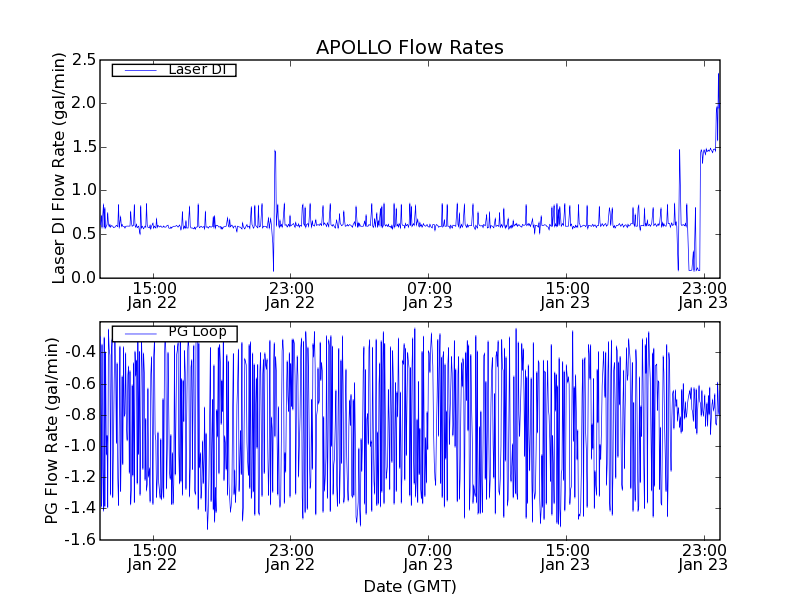
Task: Click the -1.0 tick on the bottom chart
Action: pos(78,446)
